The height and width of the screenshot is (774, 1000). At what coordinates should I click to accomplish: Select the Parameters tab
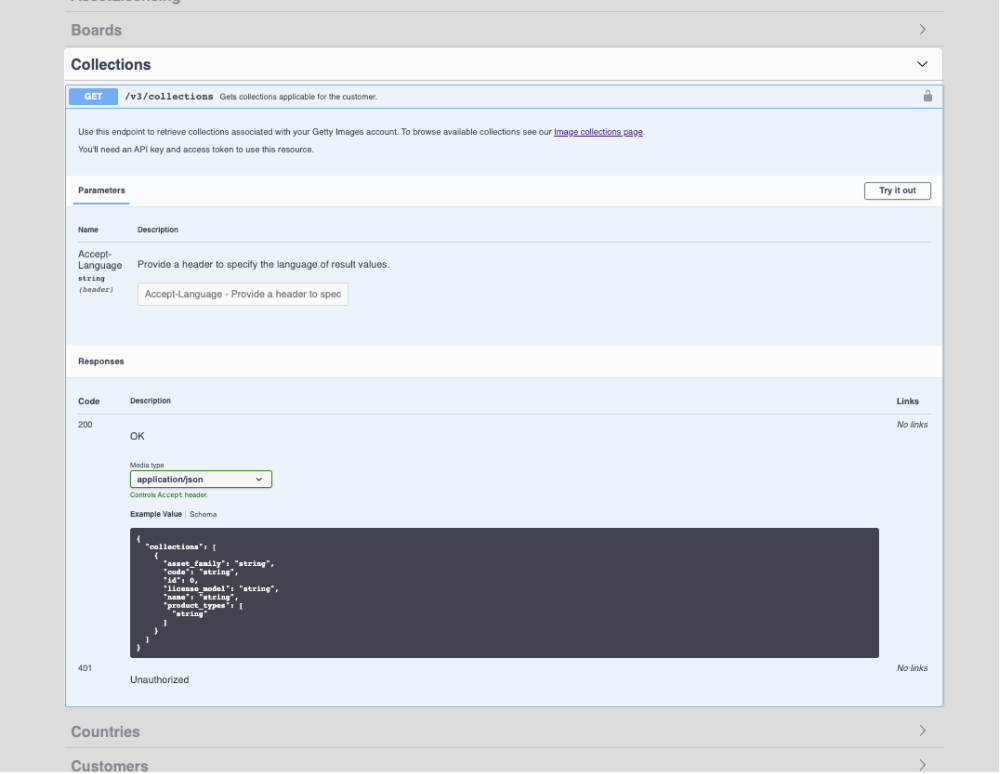[102, 190]
